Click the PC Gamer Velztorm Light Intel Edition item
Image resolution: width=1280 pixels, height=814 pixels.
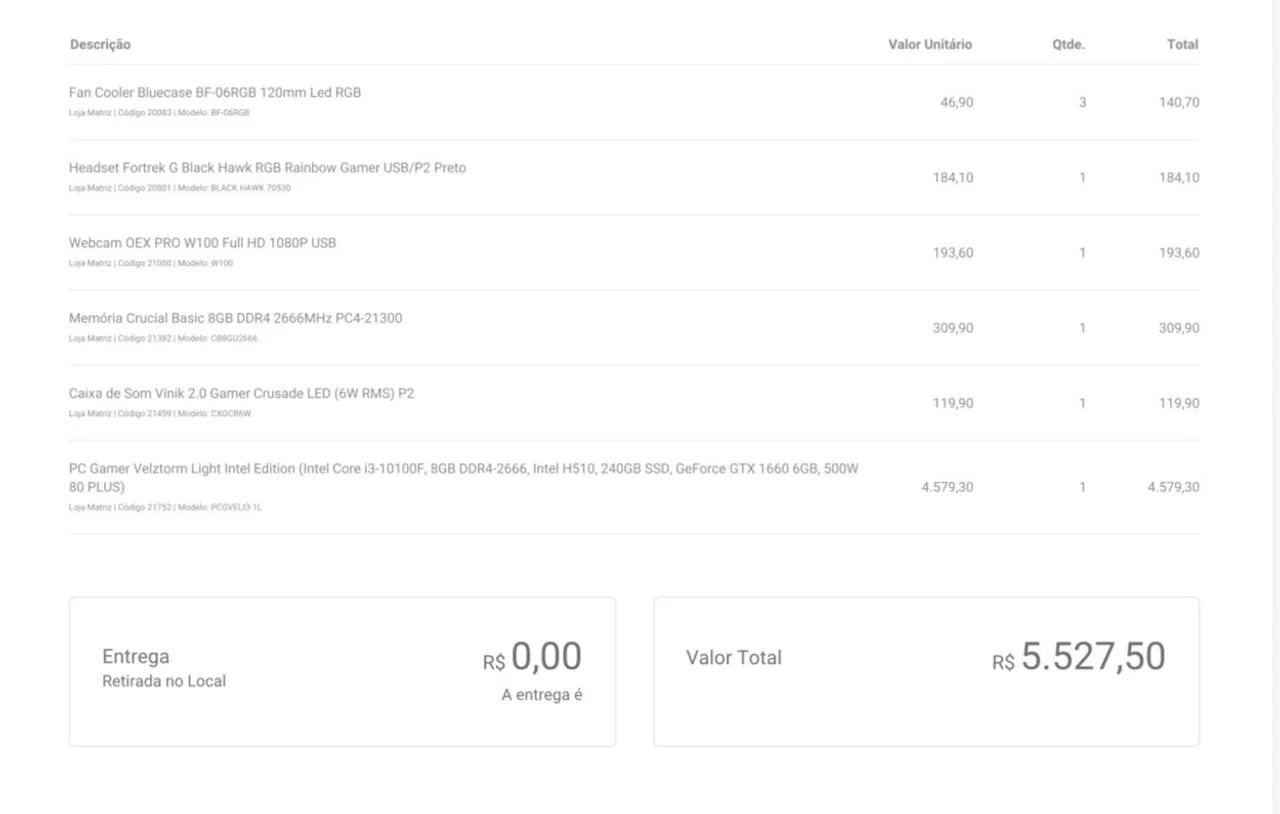tap(463, 469)
